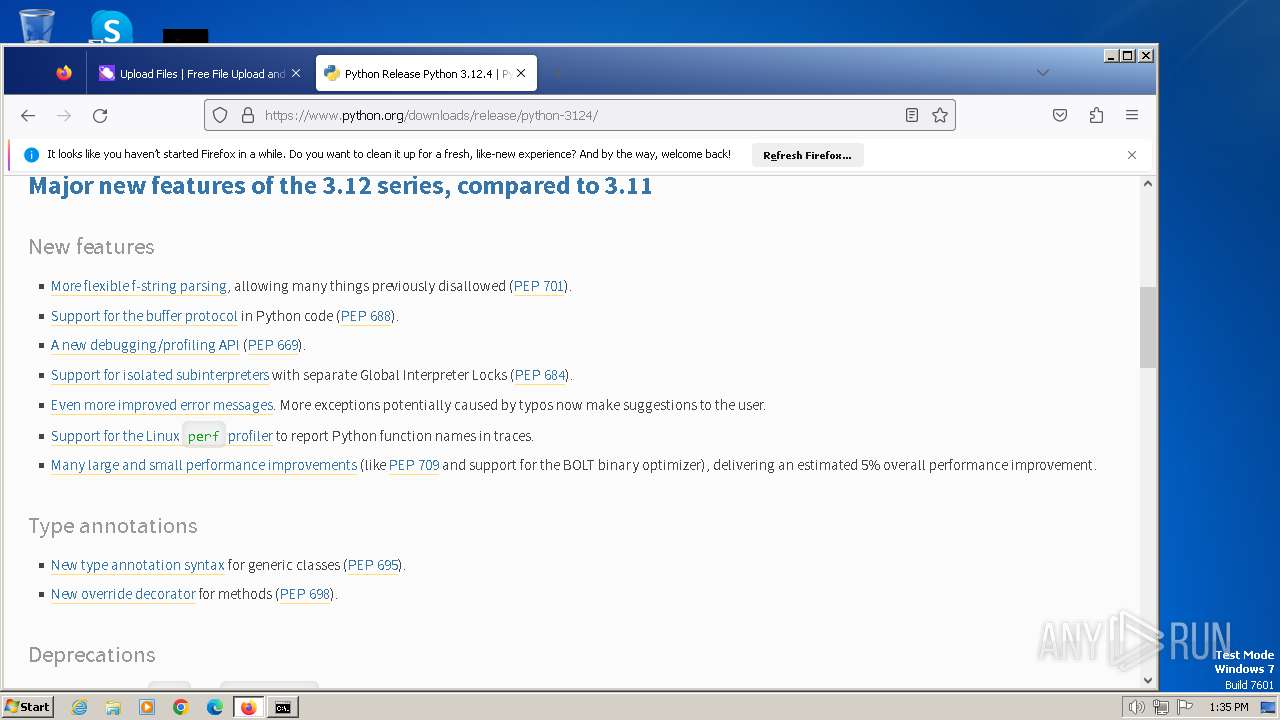Viewport: 1280px width, 720px height.
Task: Open Support for isolated subinterpreters link
Action: point(160,375)
